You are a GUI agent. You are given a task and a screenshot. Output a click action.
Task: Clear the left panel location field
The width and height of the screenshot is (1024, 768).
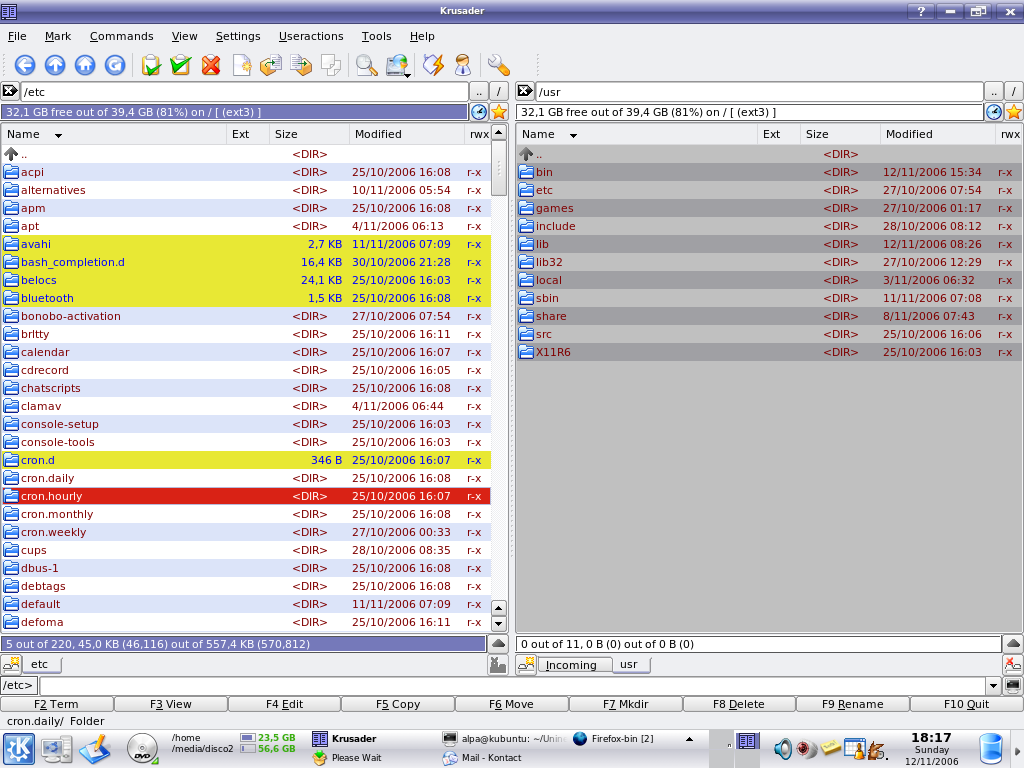10,91
